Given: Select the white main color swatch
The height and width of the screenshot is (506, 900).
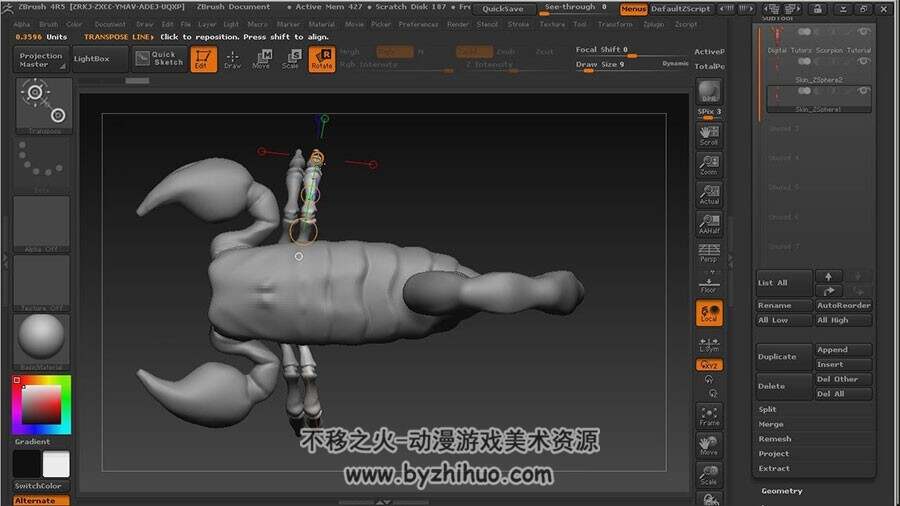Looking at the screenshot, I should [x=56, y=464].
